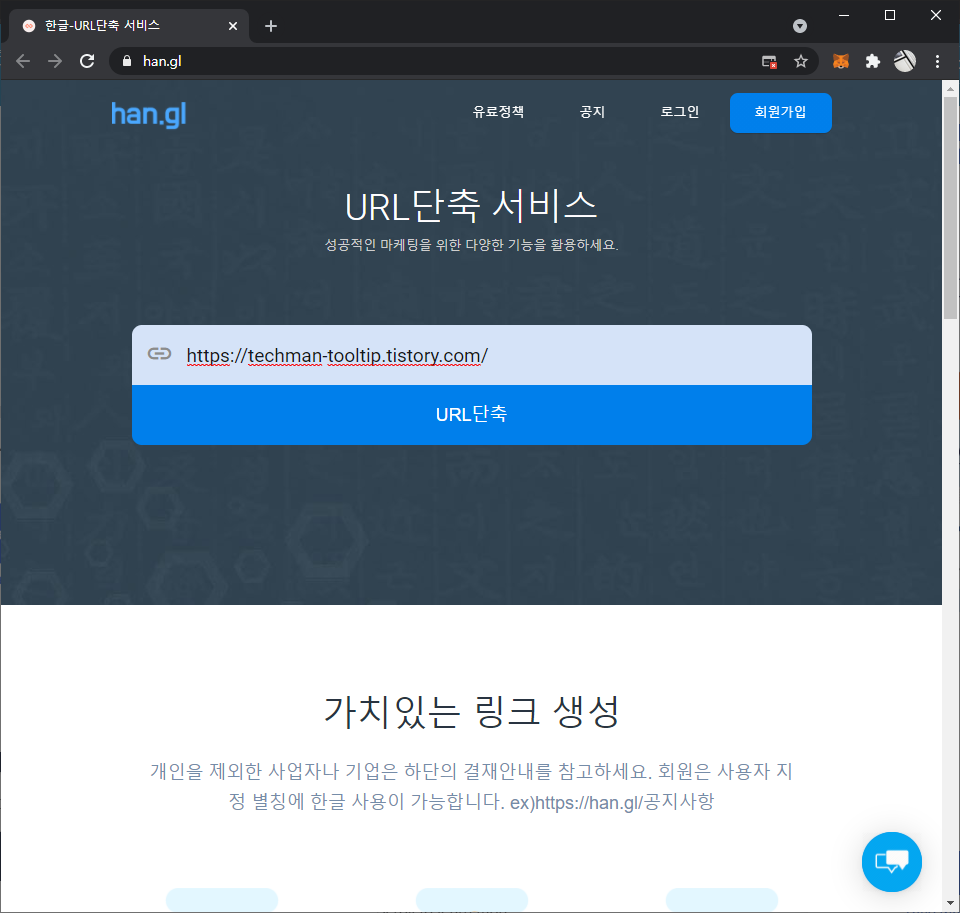
Task: Click the URL input field
Action: tap(472, 355)
